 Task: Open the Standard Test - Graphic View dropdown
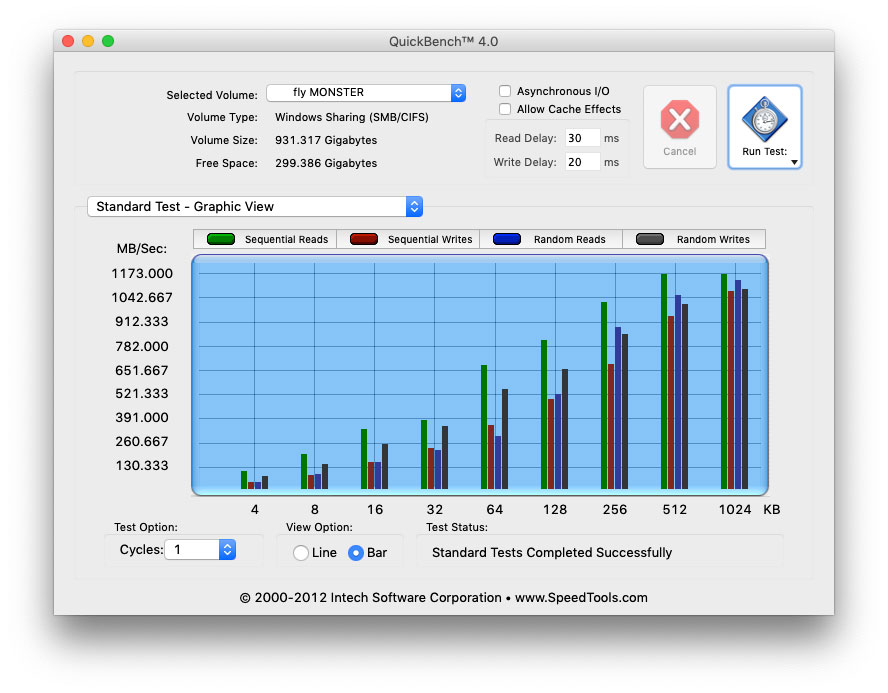point(255,207)
